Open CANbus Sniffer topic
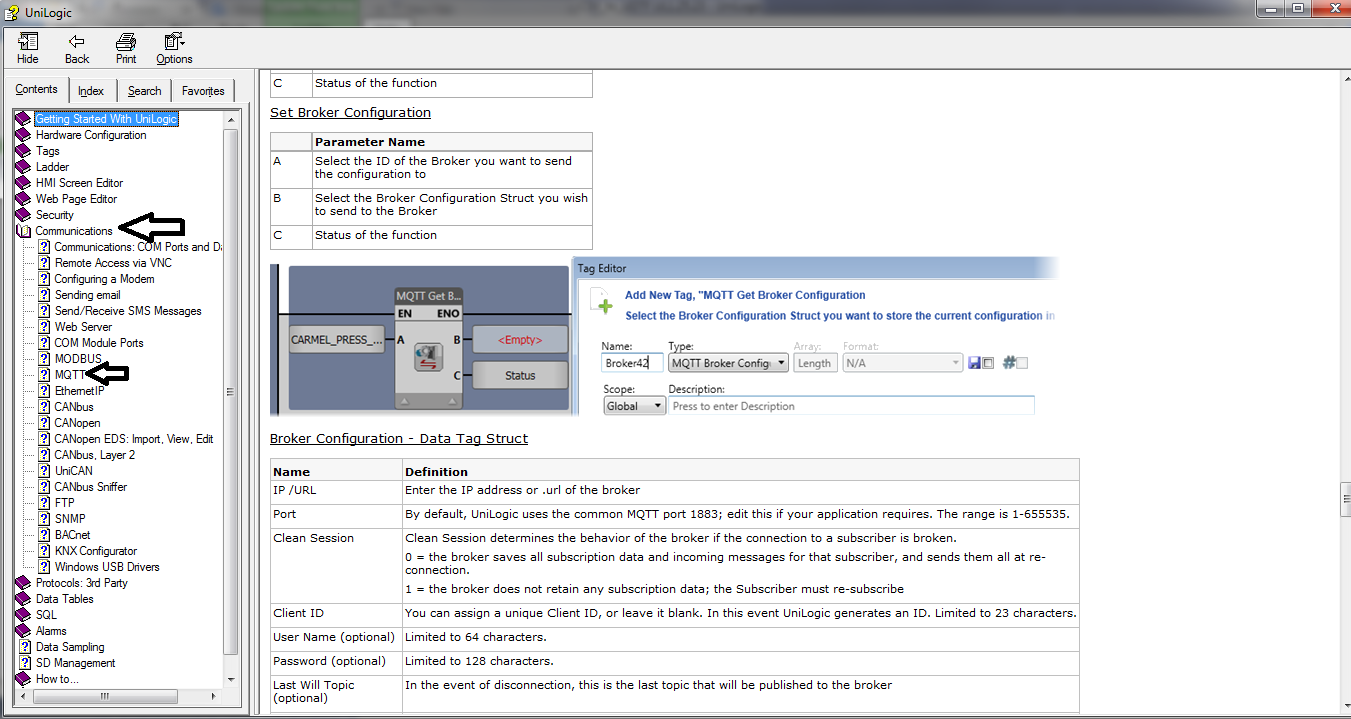The image size is (1351, 719). pyautogui.click(x=91, y=487)
